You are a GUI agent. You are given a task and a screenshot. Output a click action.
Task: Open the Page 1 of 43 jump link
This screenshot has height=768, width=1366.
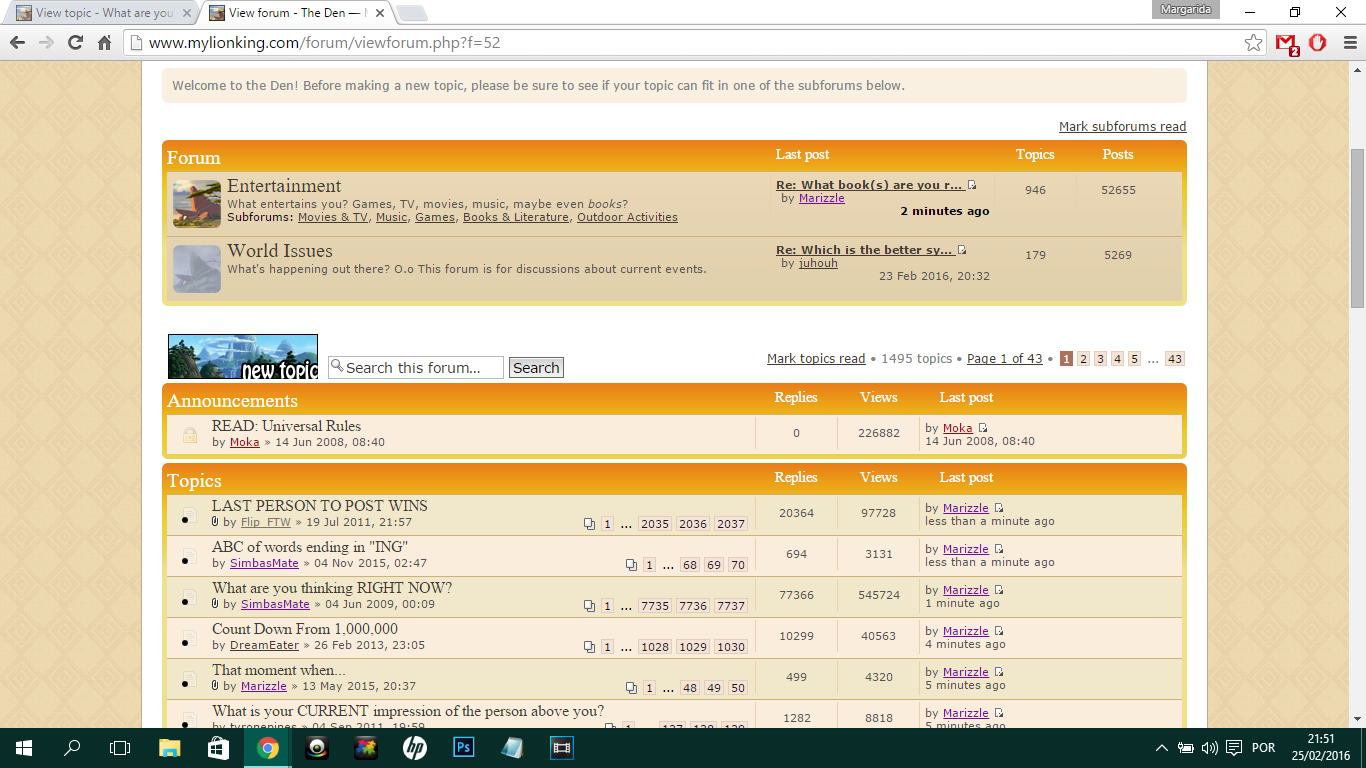(x=1004, y=359)
